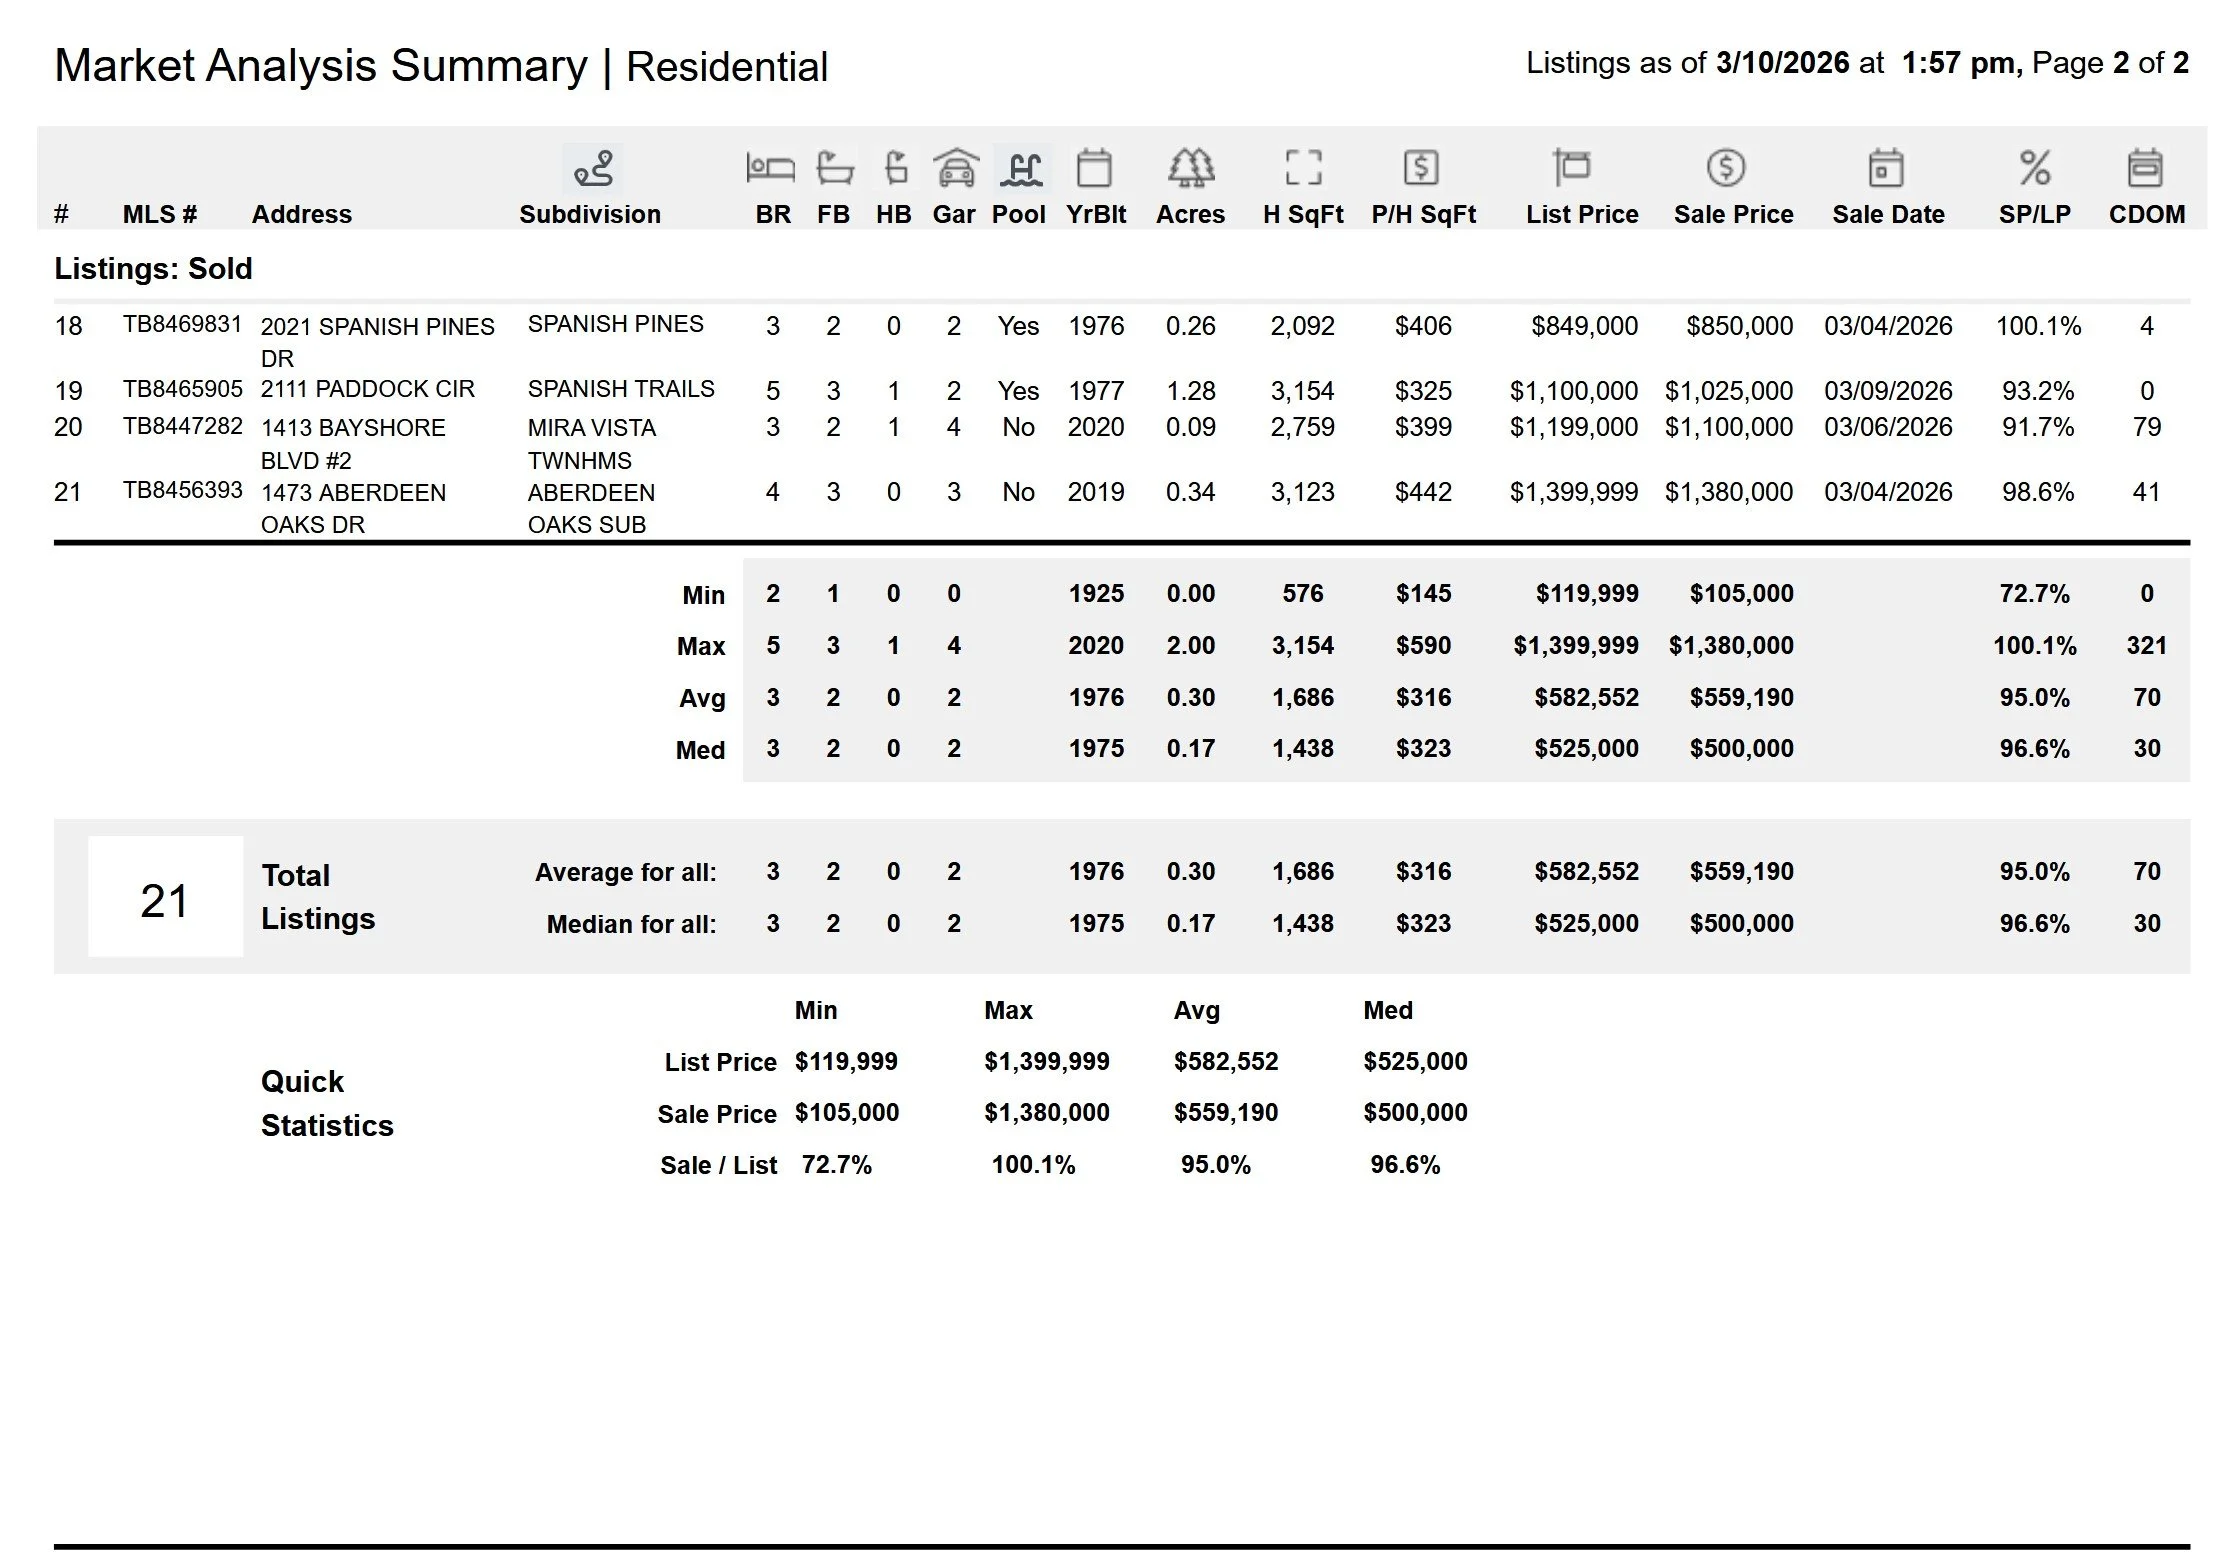Click the CDOM calendar icon
The image size is (2237, 1557).
coord(2145,168)
